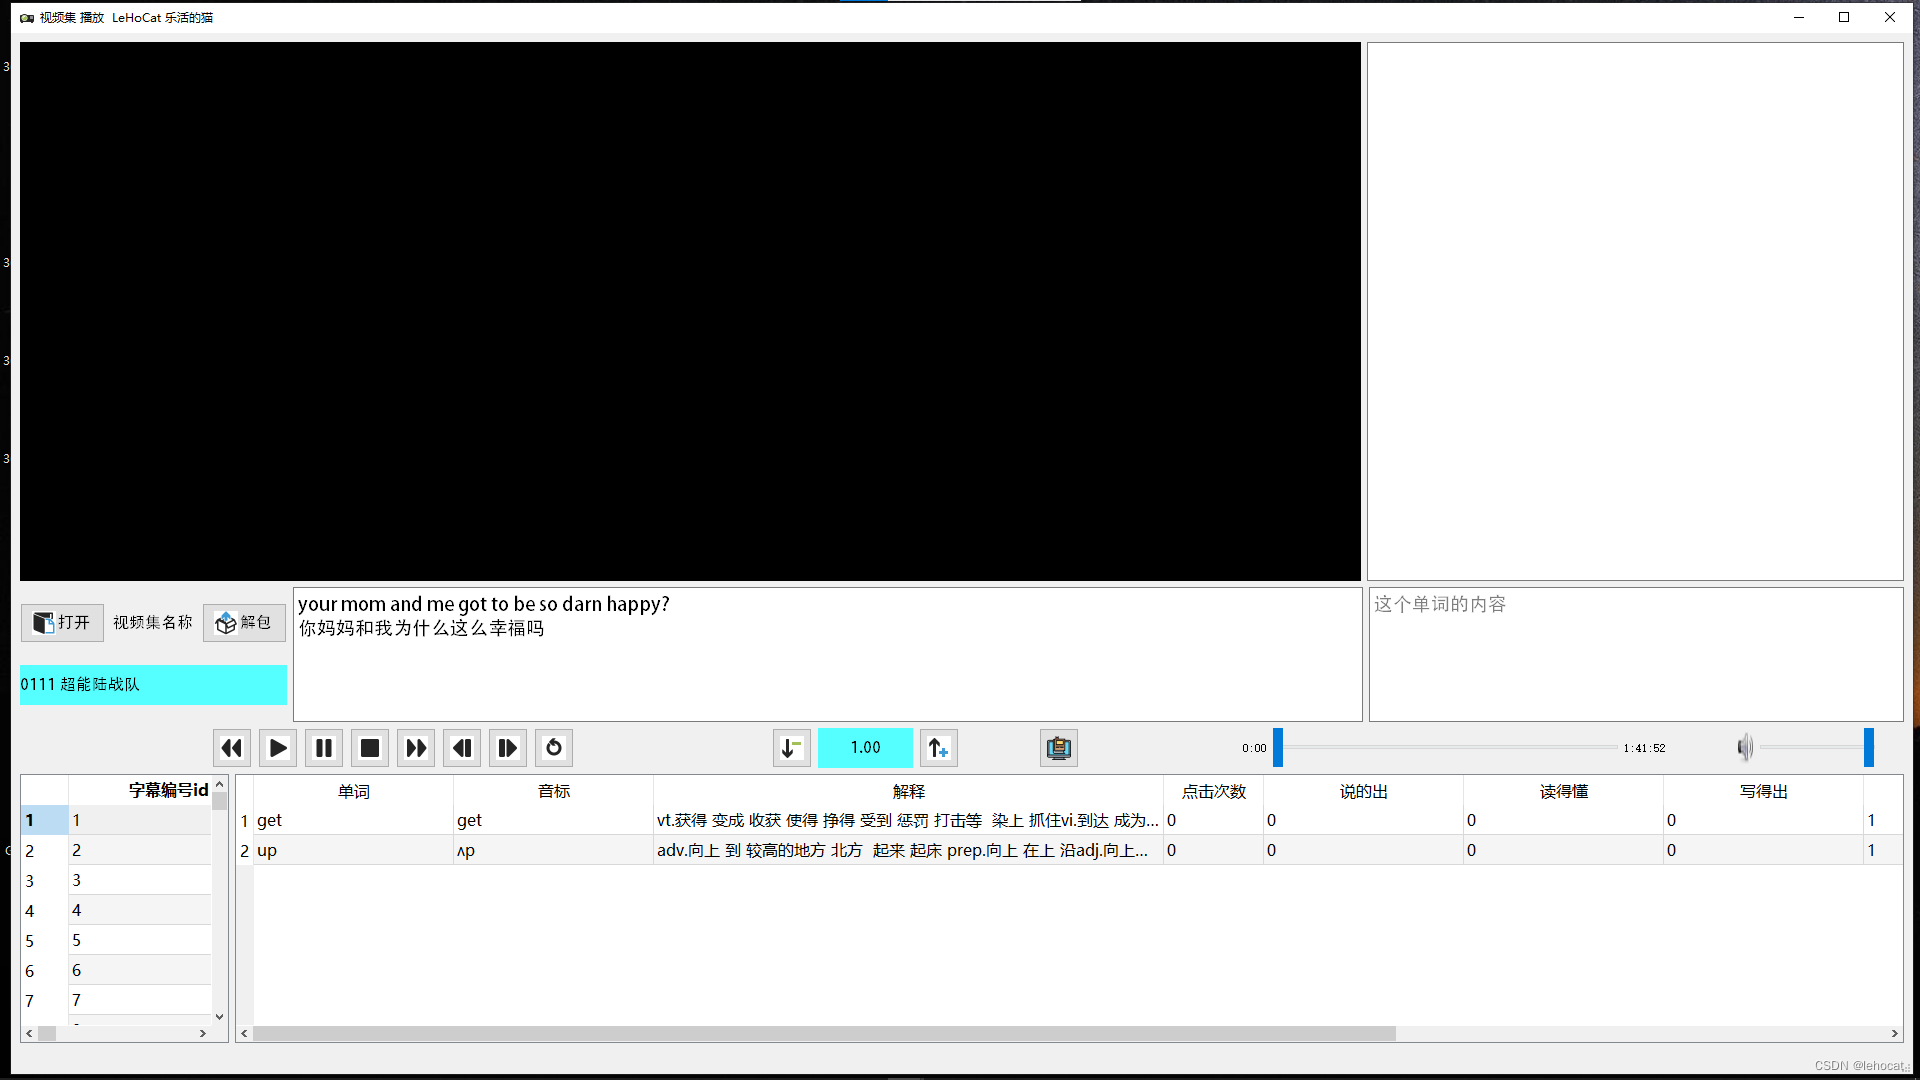Image resolution: width=1920 pixels, height=1080 pixels.
Task: Click the rewind button
Action: pos(231,748)
